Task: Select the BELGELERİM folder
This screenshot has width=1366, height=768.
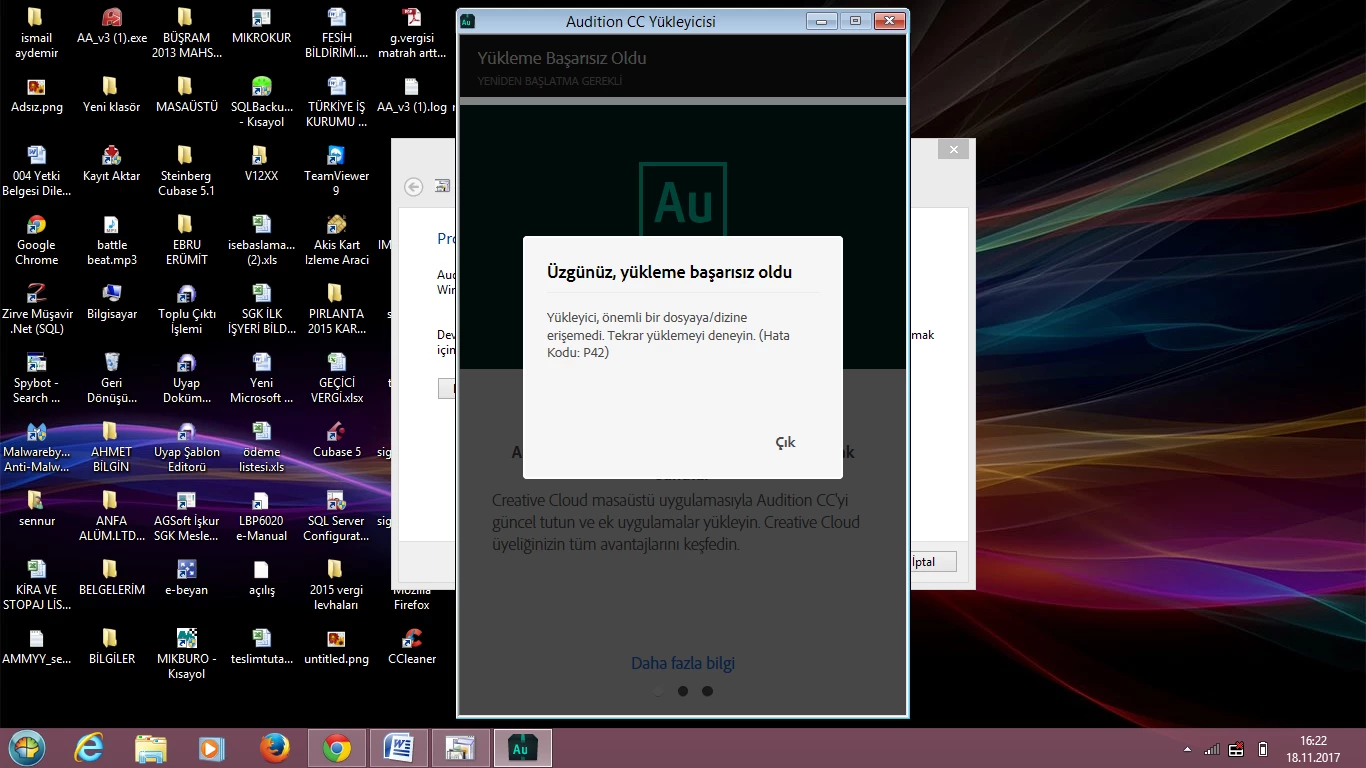Action: tap(112, 577)
